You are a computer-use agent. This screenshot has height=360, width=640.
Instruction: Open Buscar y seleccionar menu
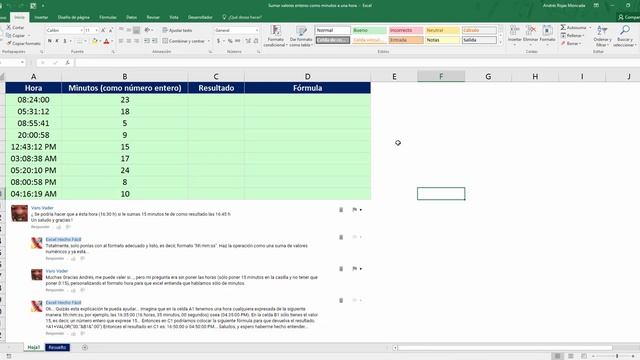coord(625,36)
